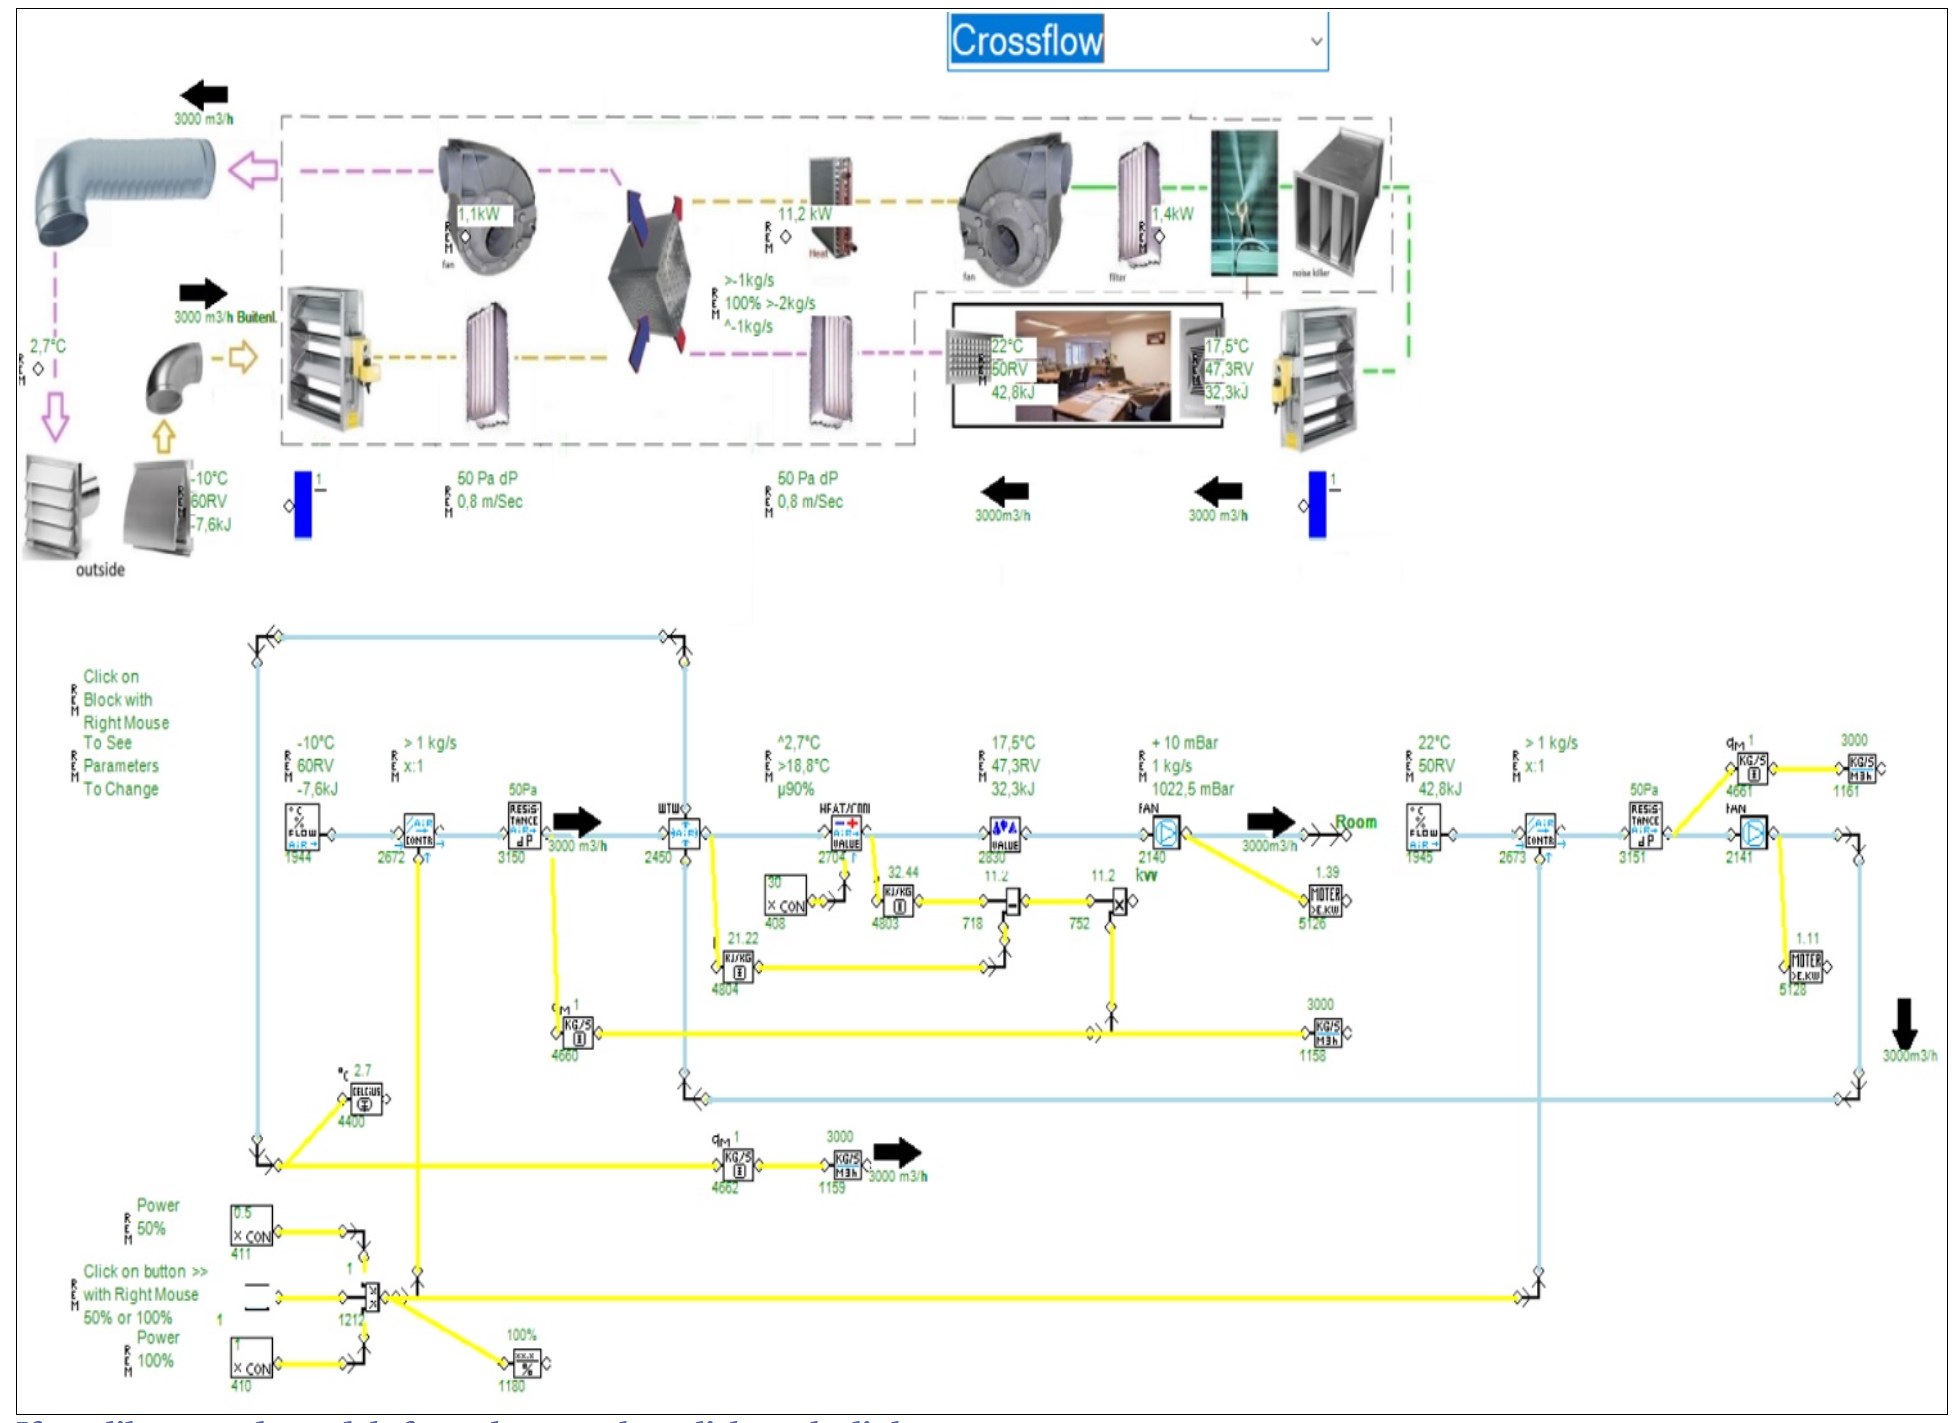Select the Celsius display block 4400
Image resolution: width=1959 pixels, height=1423 pixels.
(x=366, y=1099)
